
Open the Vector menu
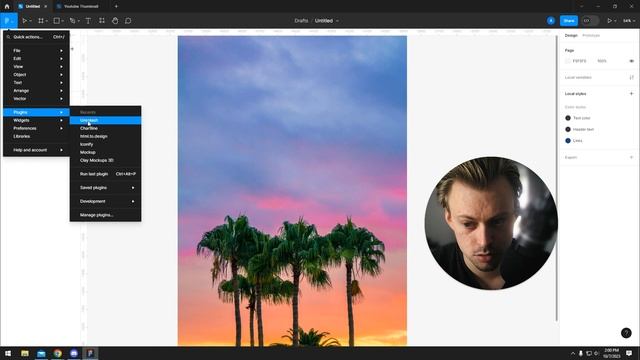click(x=36, y=98)
